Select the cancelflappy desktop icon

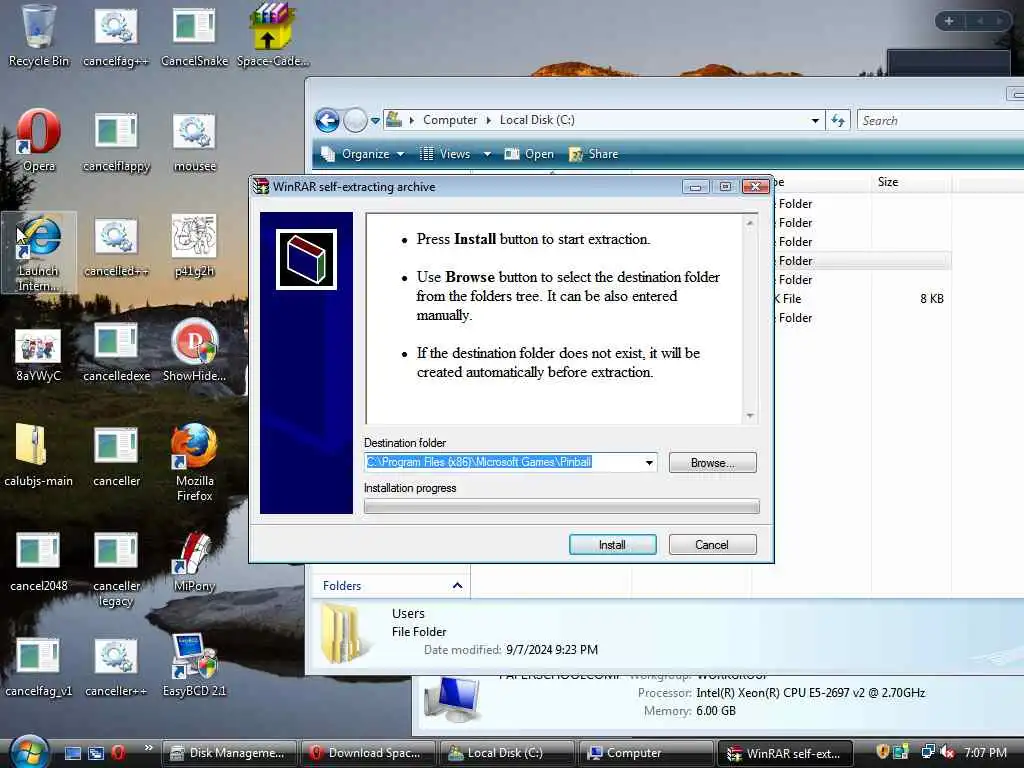116,140
